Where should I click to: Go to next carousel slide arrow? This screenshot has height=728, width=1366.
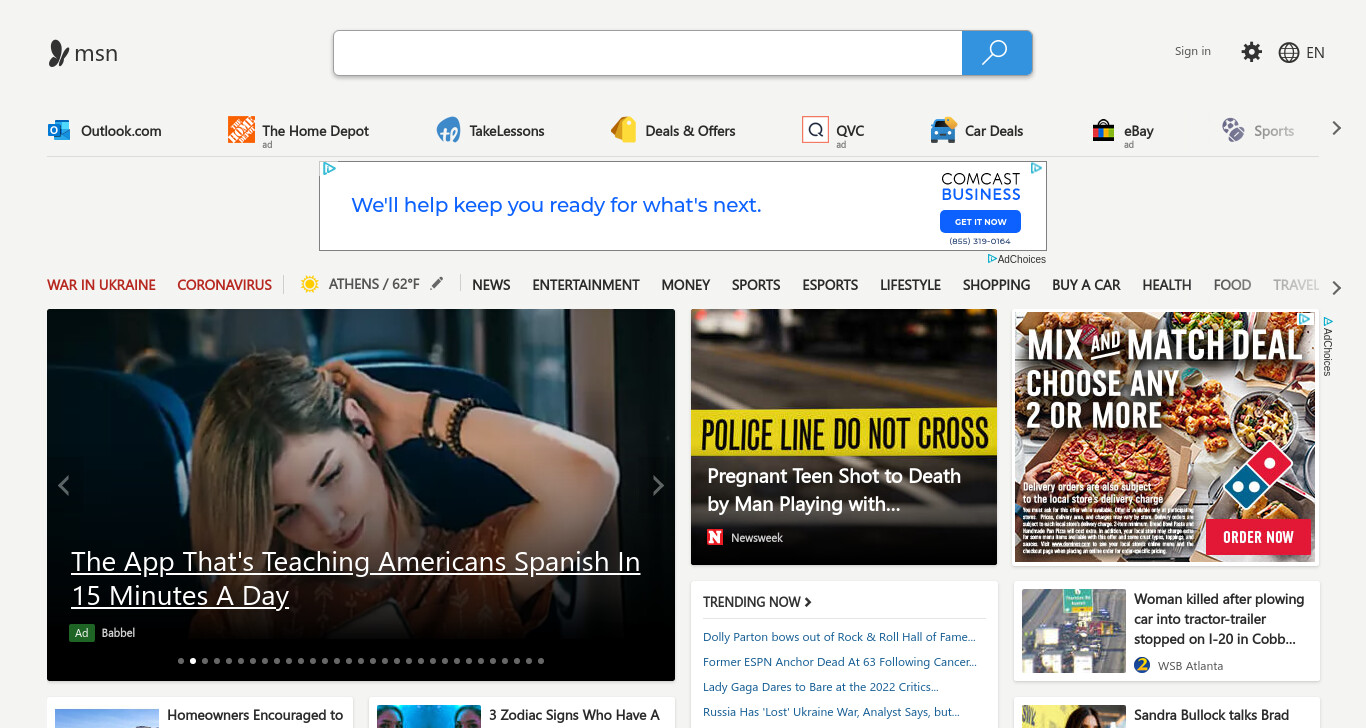click(x=658, y=486)
